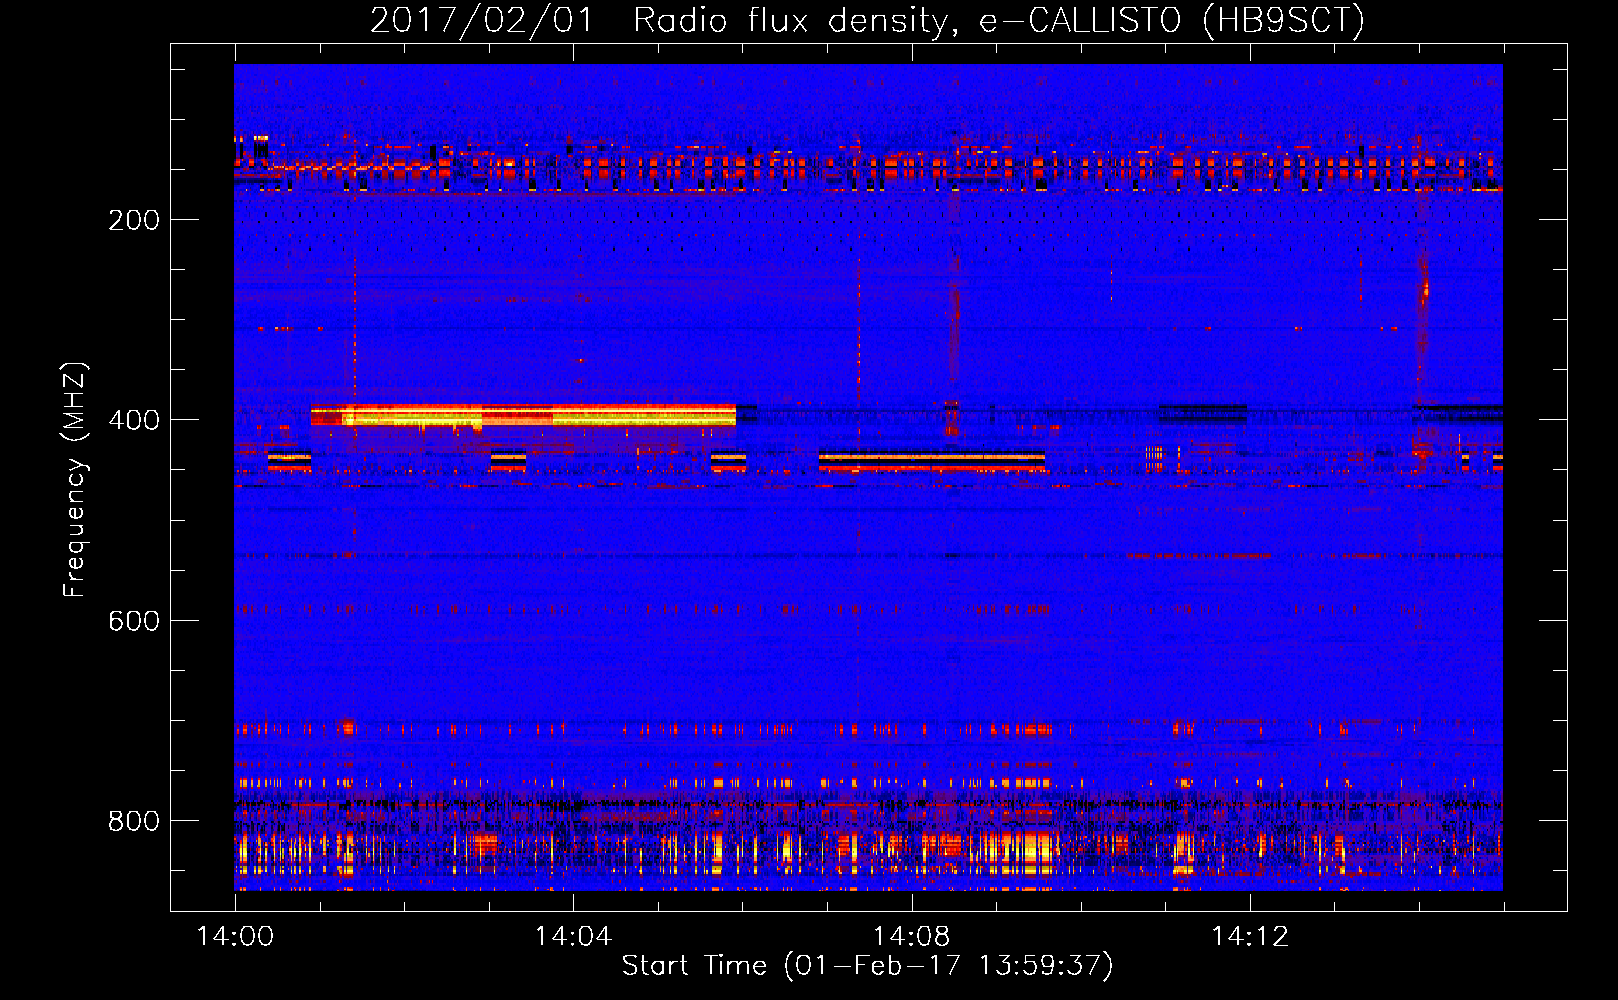The image size is (1618, 1000).
Task: Click the 600 frequency axis label
Action: [x=134, y=621]
